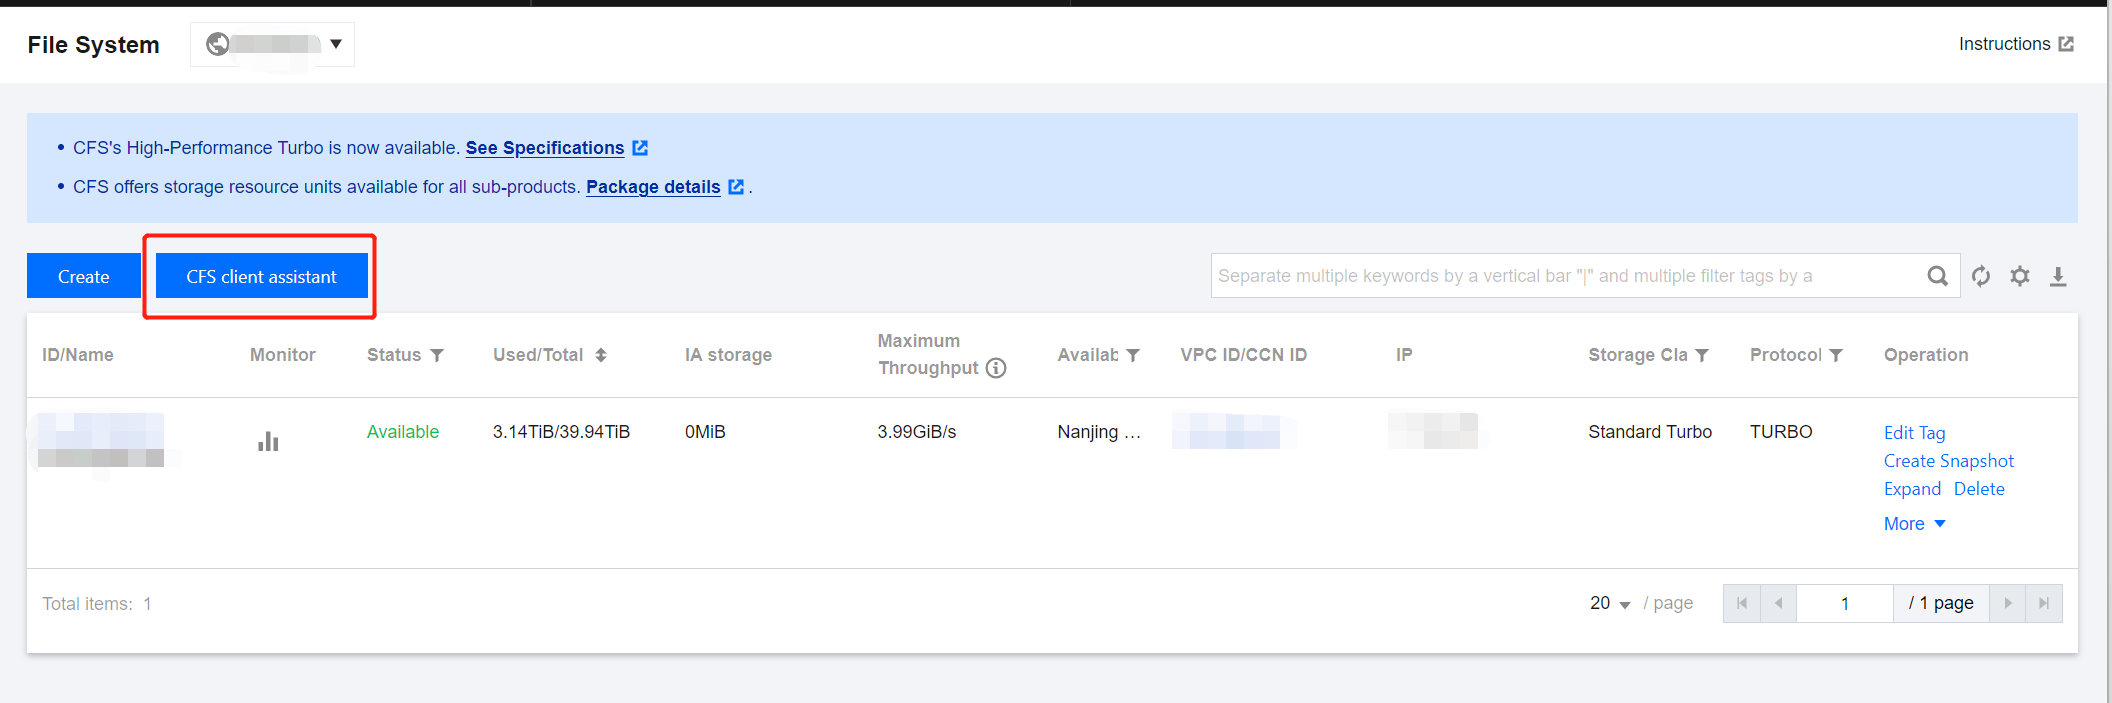Click the keyword search input field
The width and height of the screenshot is (2112, 703).
(x=1565, y=276)
